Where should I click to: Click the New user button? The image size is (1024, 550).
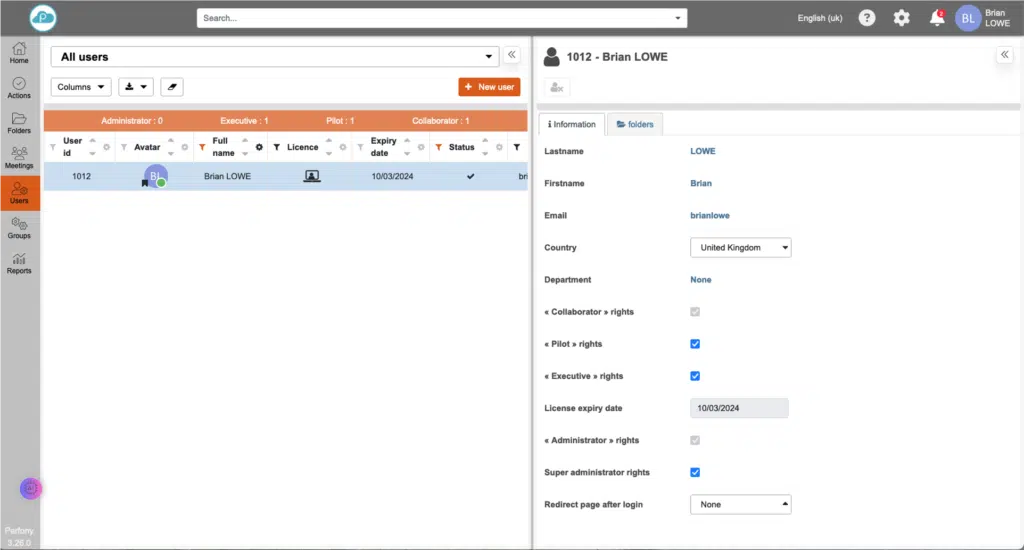(489, 87)
